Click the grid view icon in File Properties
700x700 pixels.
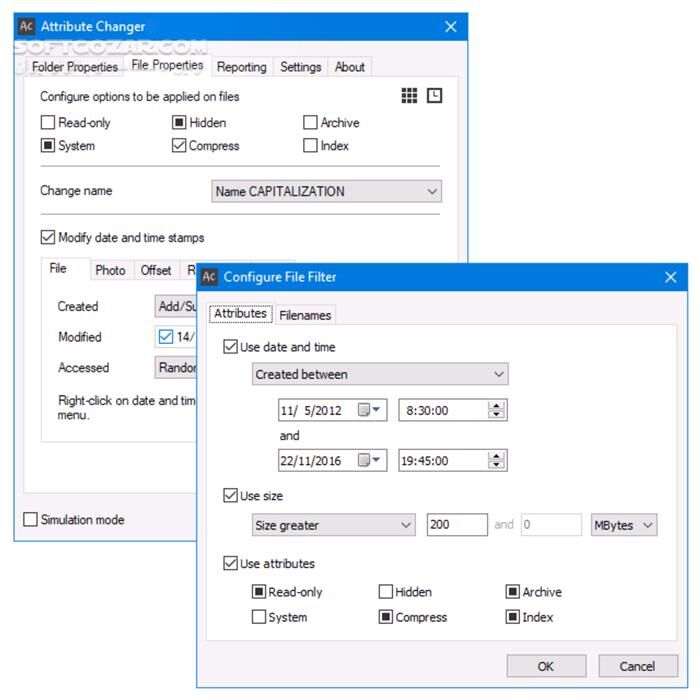[x=410, y=96]
